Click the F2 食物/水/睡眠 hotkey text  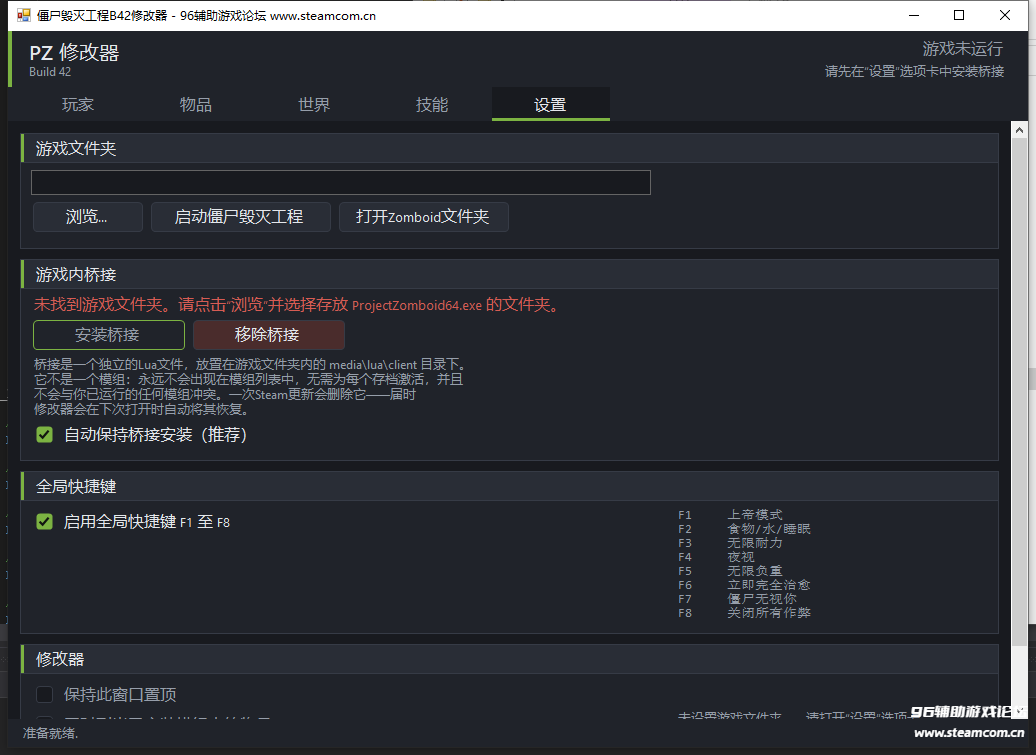point(744,528)
